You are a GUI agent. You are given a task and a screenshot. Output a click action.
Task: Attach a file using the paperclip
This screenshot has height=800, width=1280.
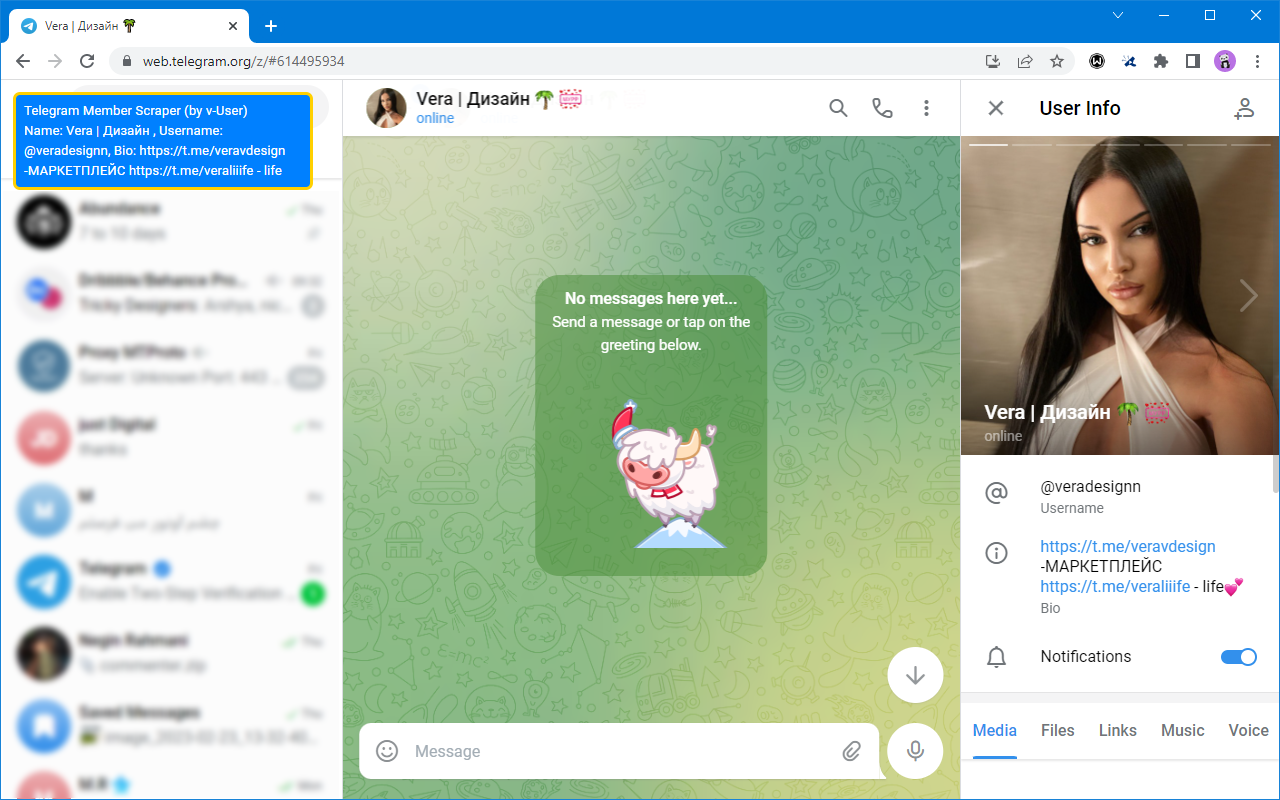852,751
